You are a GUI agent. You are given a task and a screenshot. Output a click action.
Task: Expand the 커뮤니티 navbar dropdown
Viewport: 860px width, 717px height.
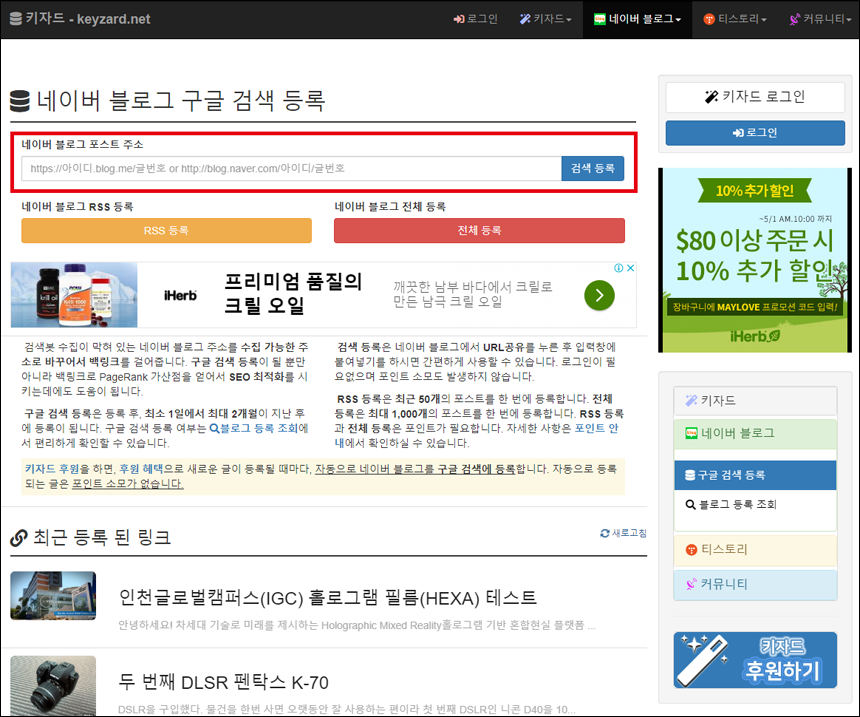(x=821, y=19)
